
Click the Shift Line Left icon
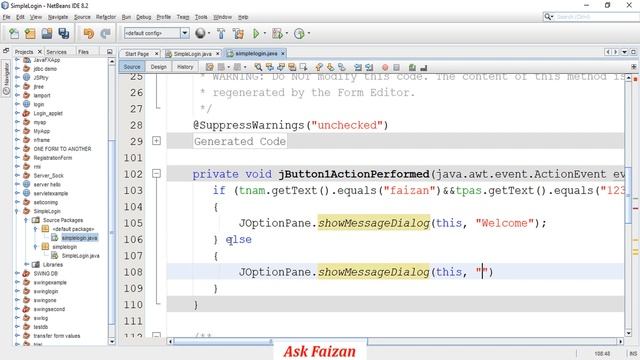[x=358, y=67]
